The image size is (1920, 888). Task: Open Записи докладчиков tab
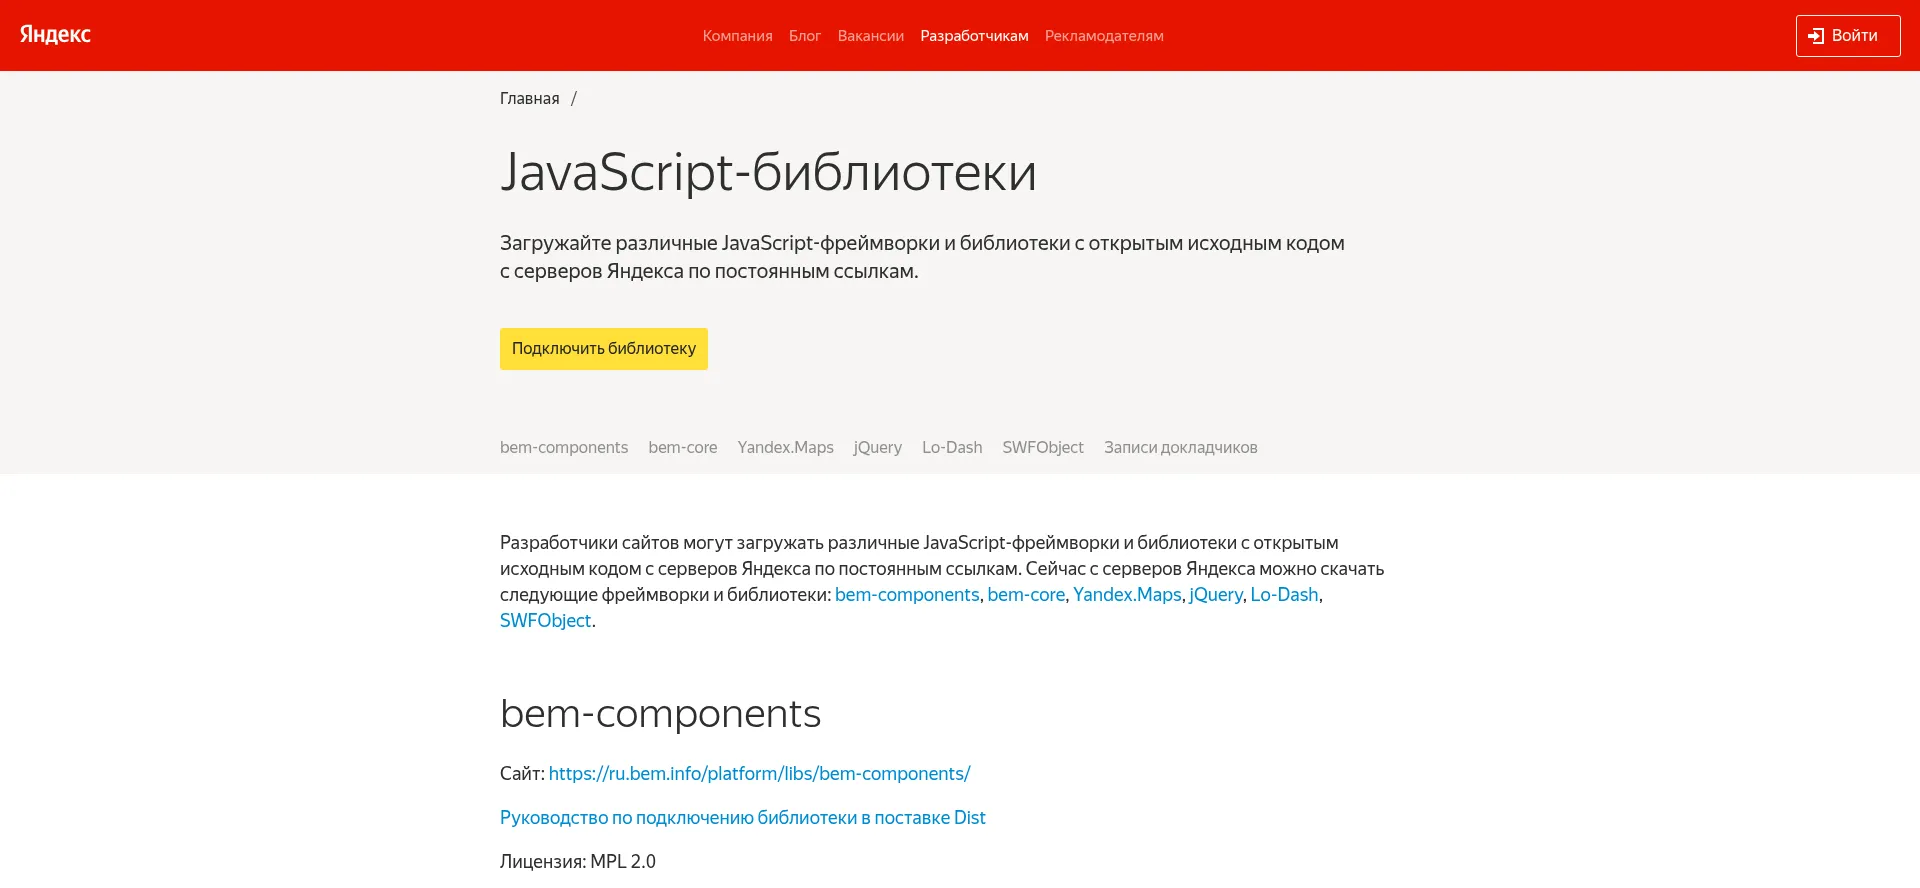pyautogui.click(x=1181, y=447)
